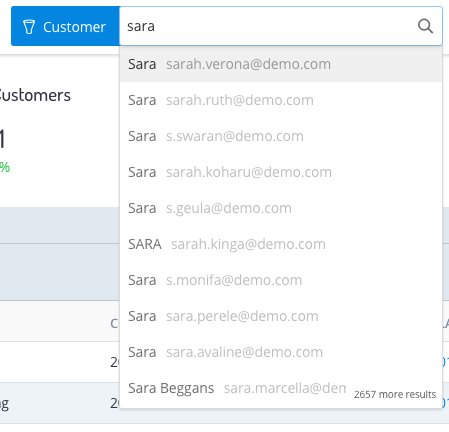
Task: Choose the sara.avaline@demo.com entry
Action: 281,352
